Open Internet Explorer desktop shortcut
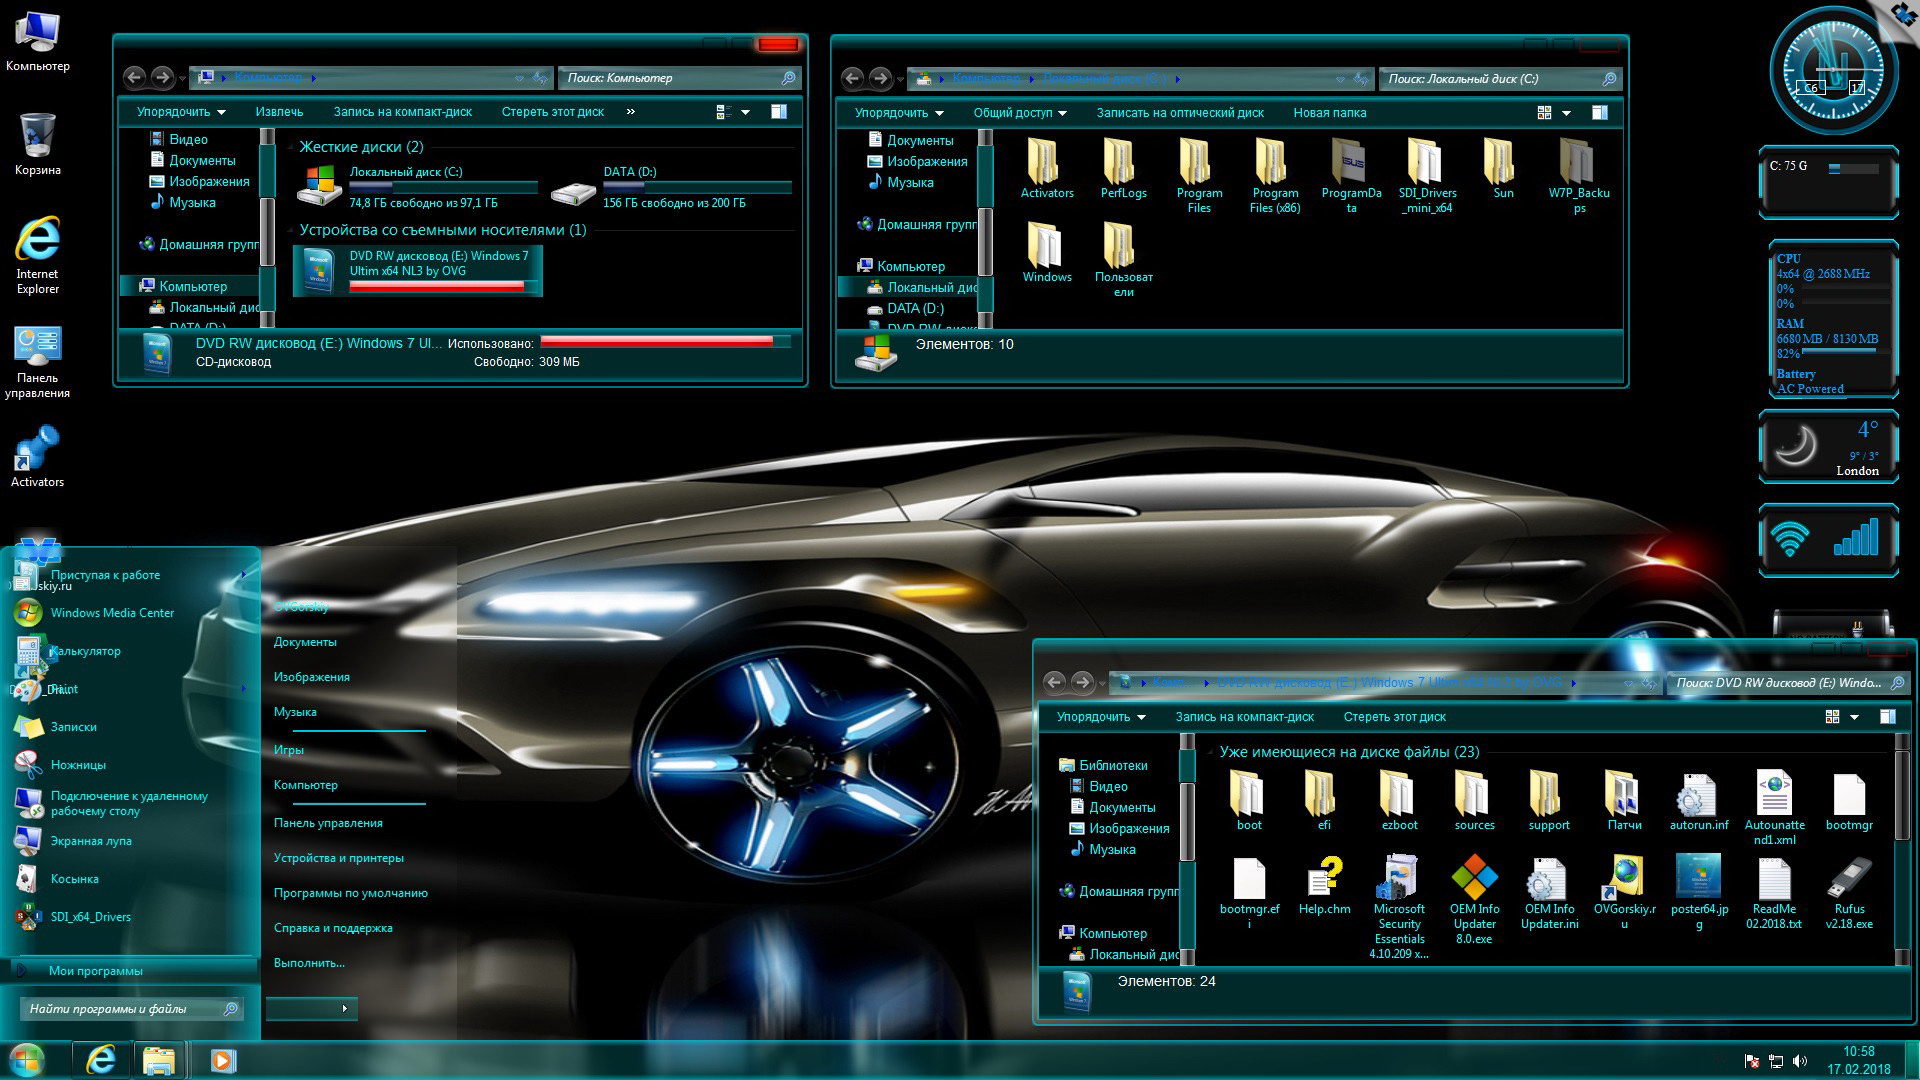 pos(37,242)
